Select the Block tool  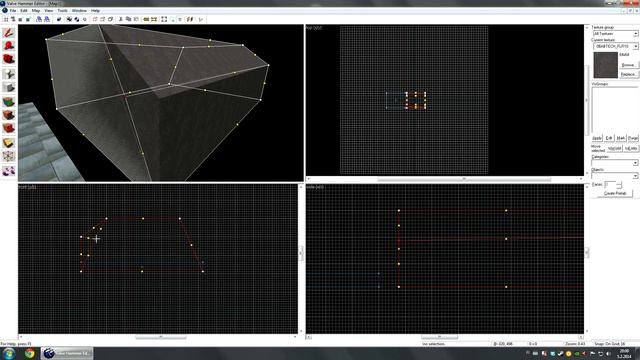(x=9, y=87)
